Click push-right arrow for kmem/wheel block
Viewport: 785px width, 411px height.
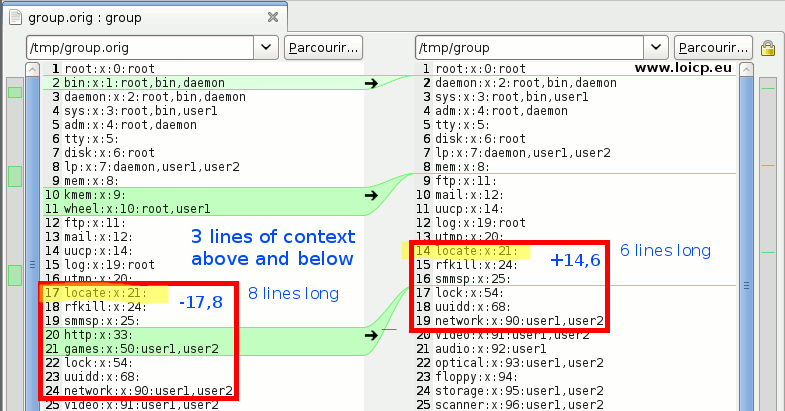pos(371,195)
